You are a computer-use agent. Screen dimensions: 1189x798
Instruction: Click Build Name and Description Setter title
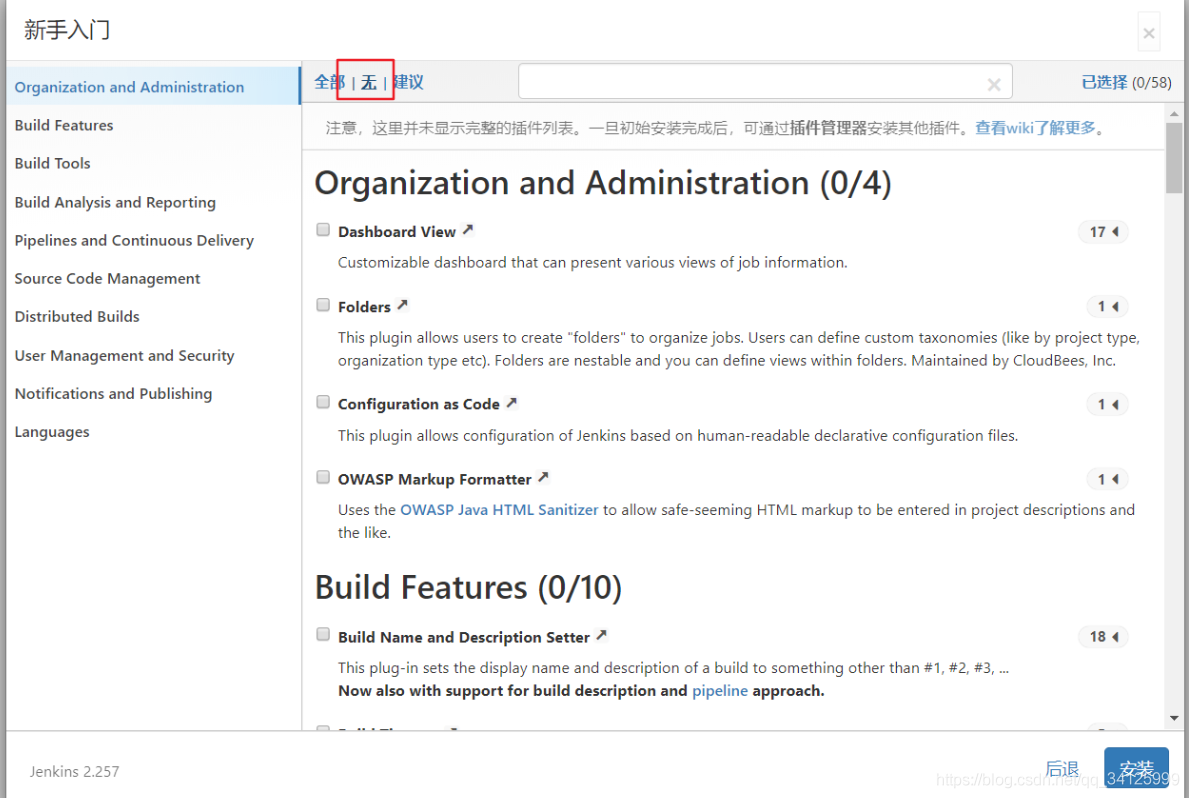pyautogui.click(x=463, y=637)
